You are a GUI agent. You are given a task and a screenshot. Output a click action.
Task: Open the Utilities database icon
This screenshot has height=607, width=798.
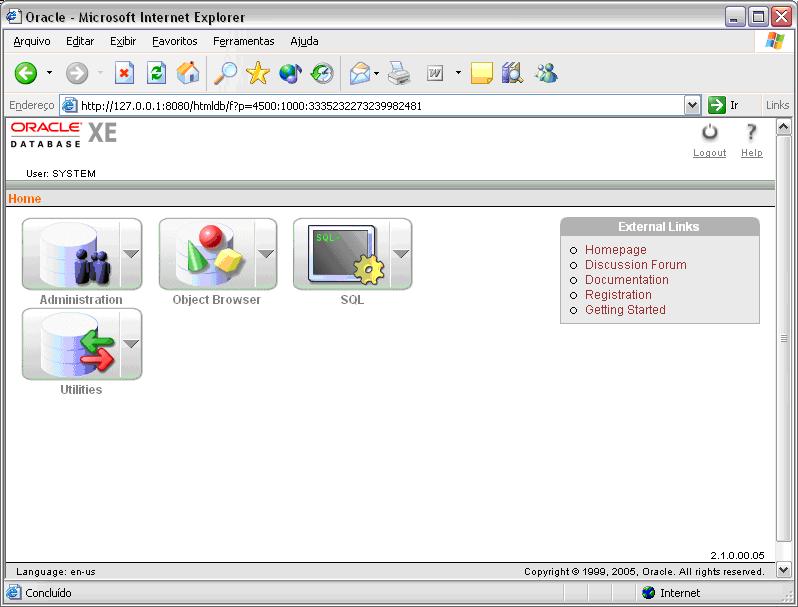[71, 344]
